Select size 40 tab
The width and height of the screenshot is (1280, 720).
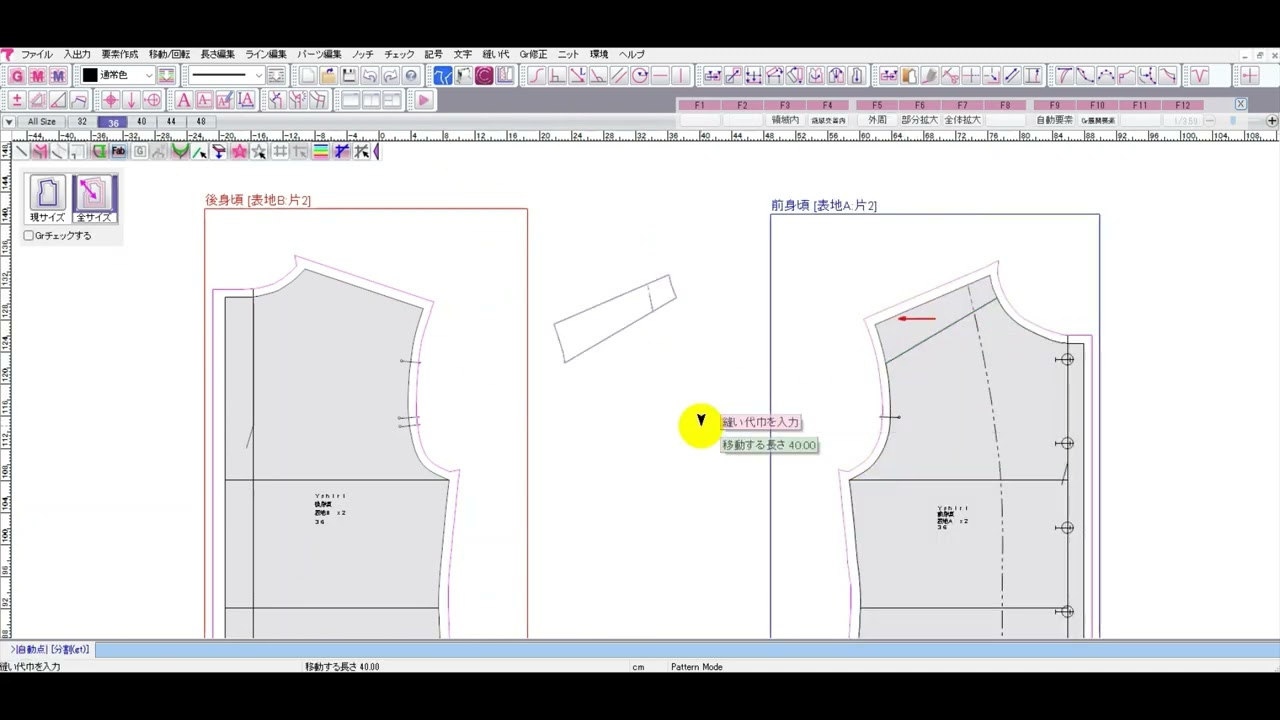coord(141,122)
